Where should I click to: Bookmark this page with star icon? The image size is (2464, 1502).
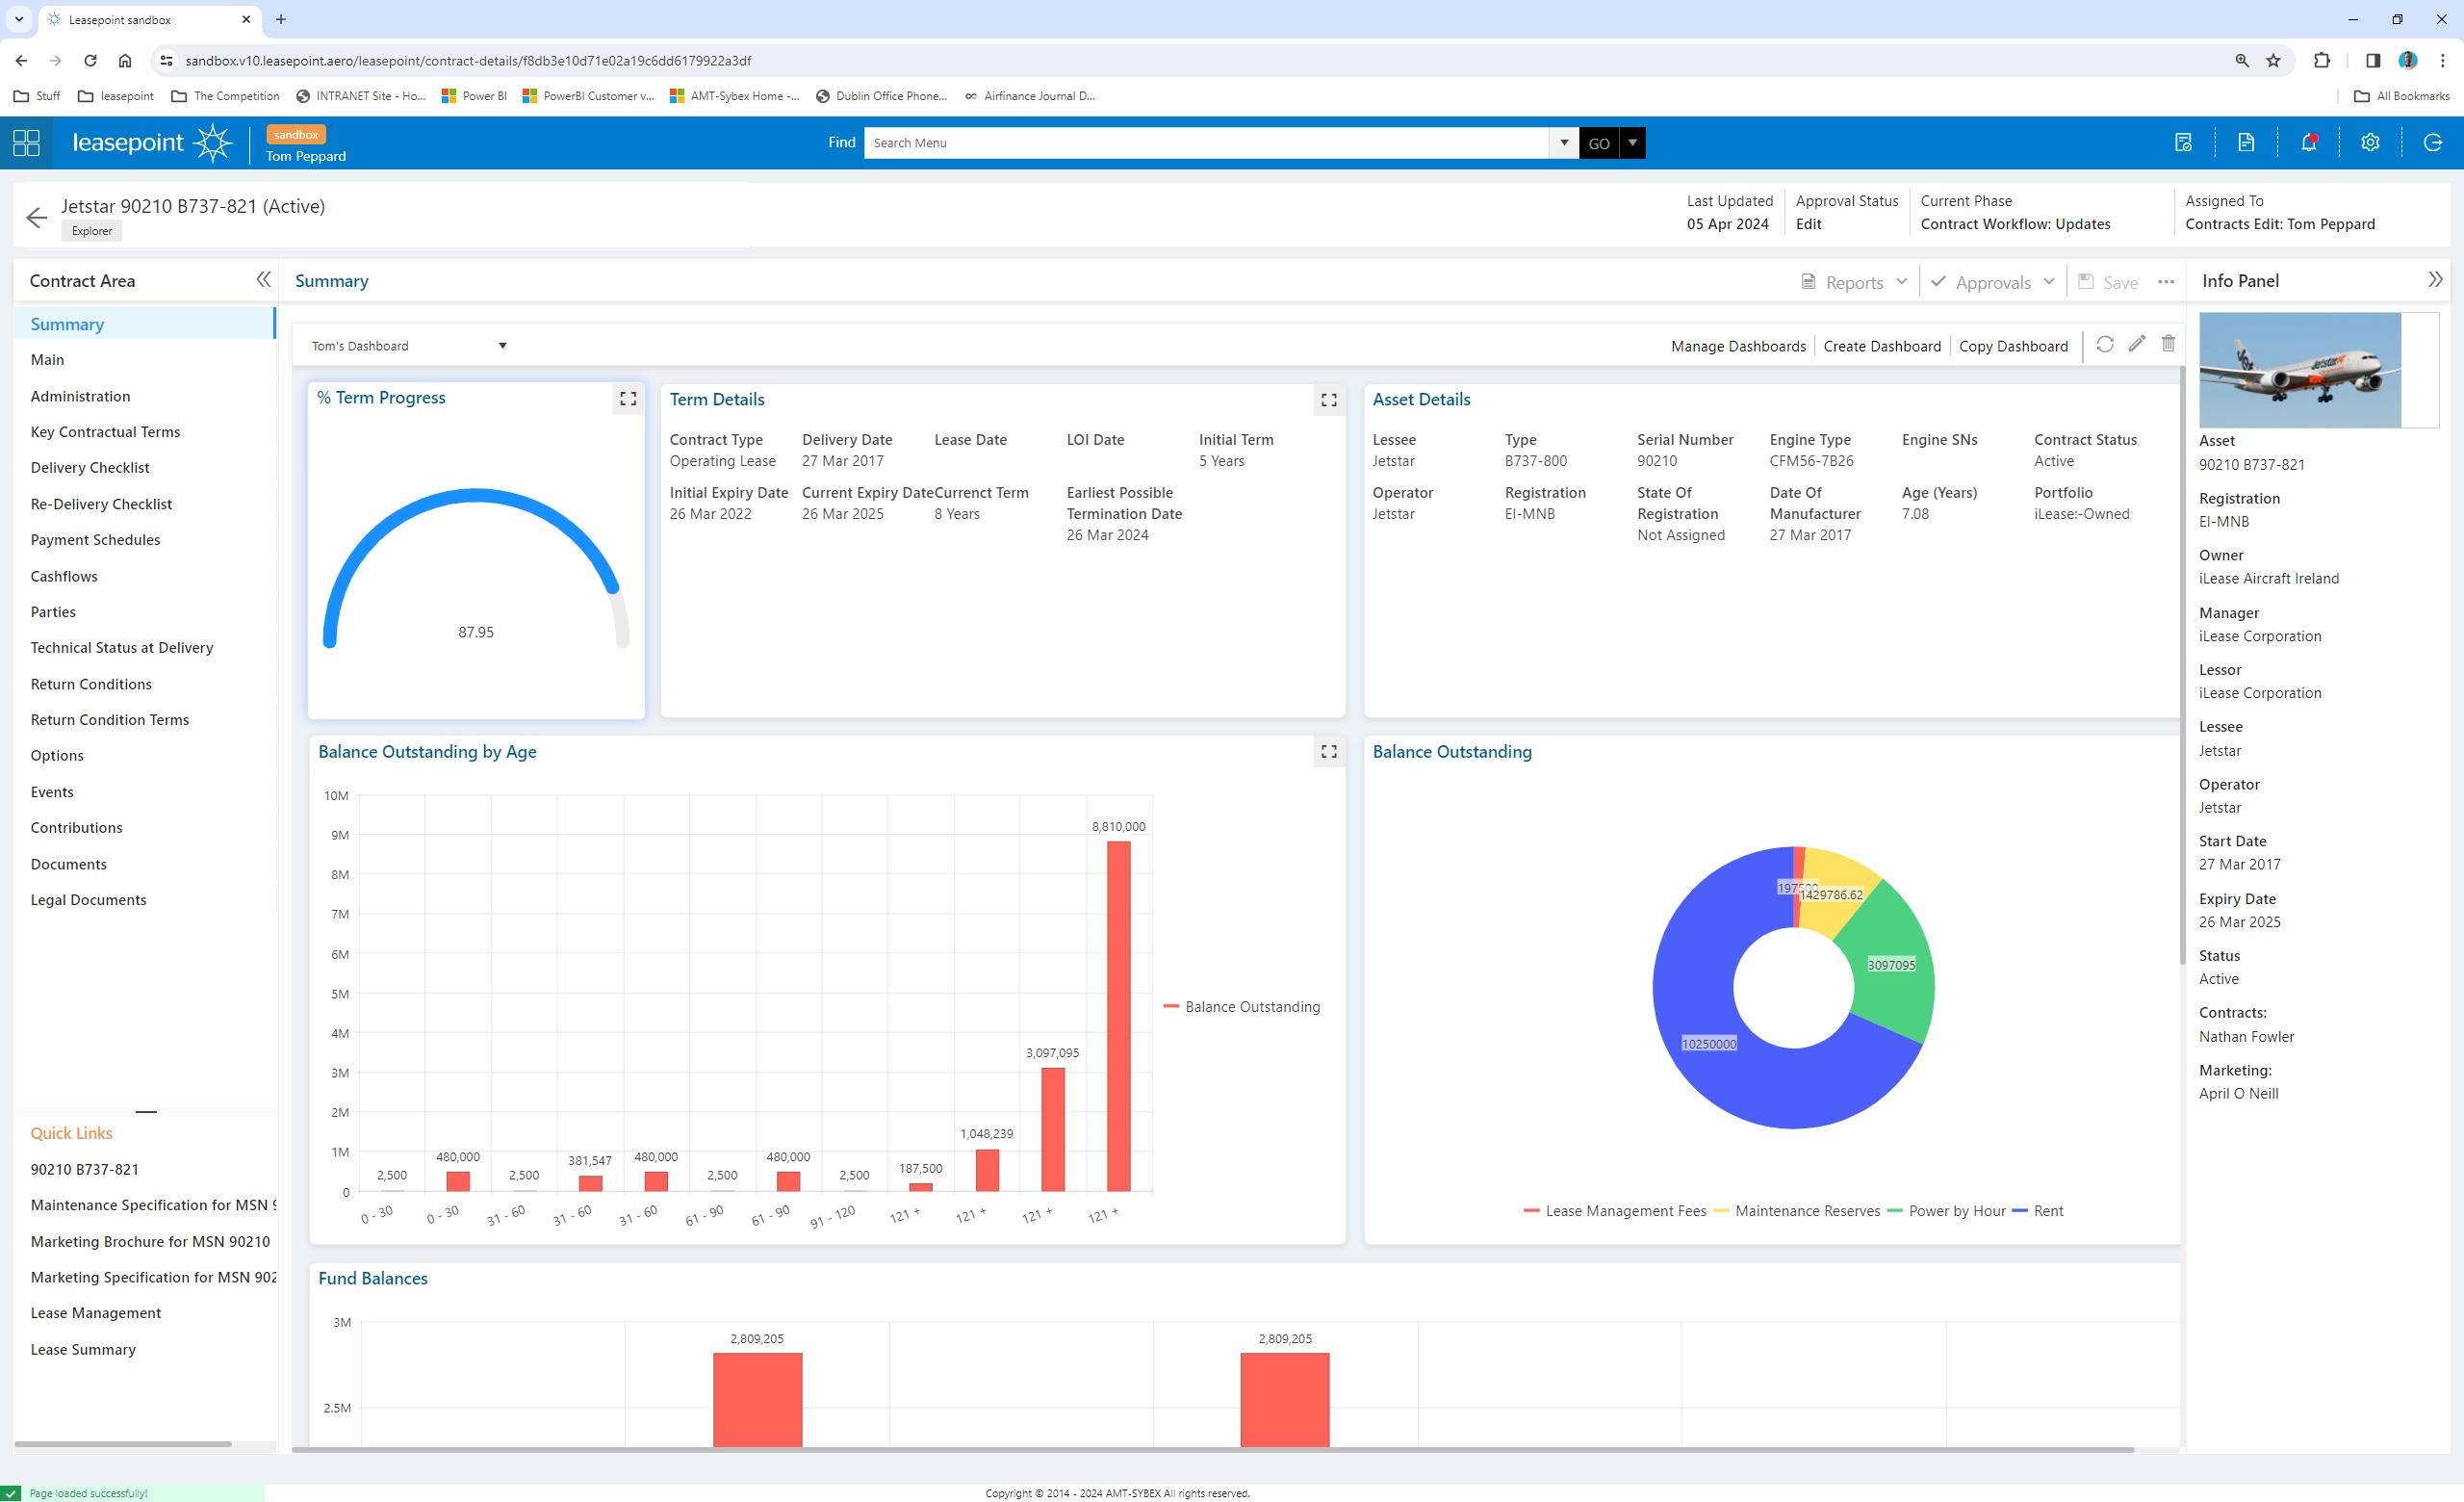(x=2273, y=61)
